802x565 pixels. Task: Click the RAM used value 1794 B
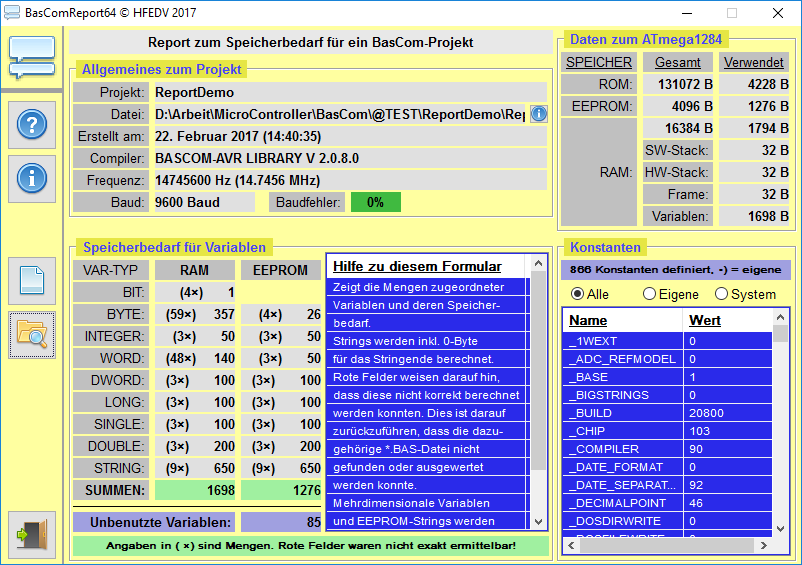753,128
